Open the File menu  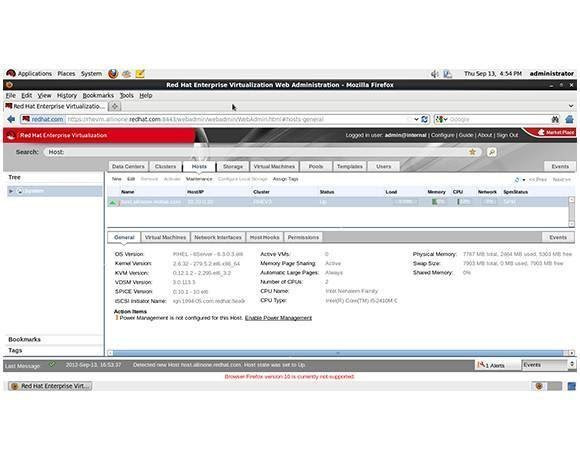(10, 95)
